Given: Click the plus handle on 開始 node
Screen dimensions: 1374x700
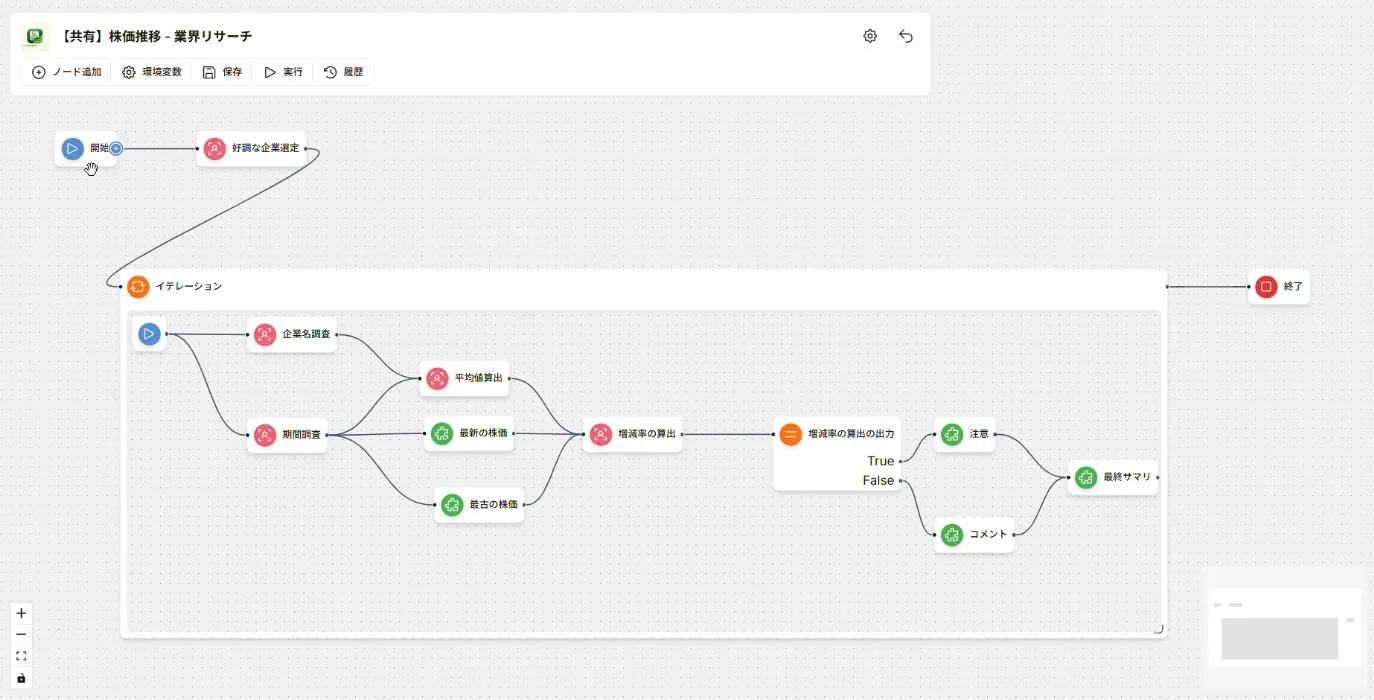Looking at the screenshot, I should pyautogui.click(x=116, y=148).
